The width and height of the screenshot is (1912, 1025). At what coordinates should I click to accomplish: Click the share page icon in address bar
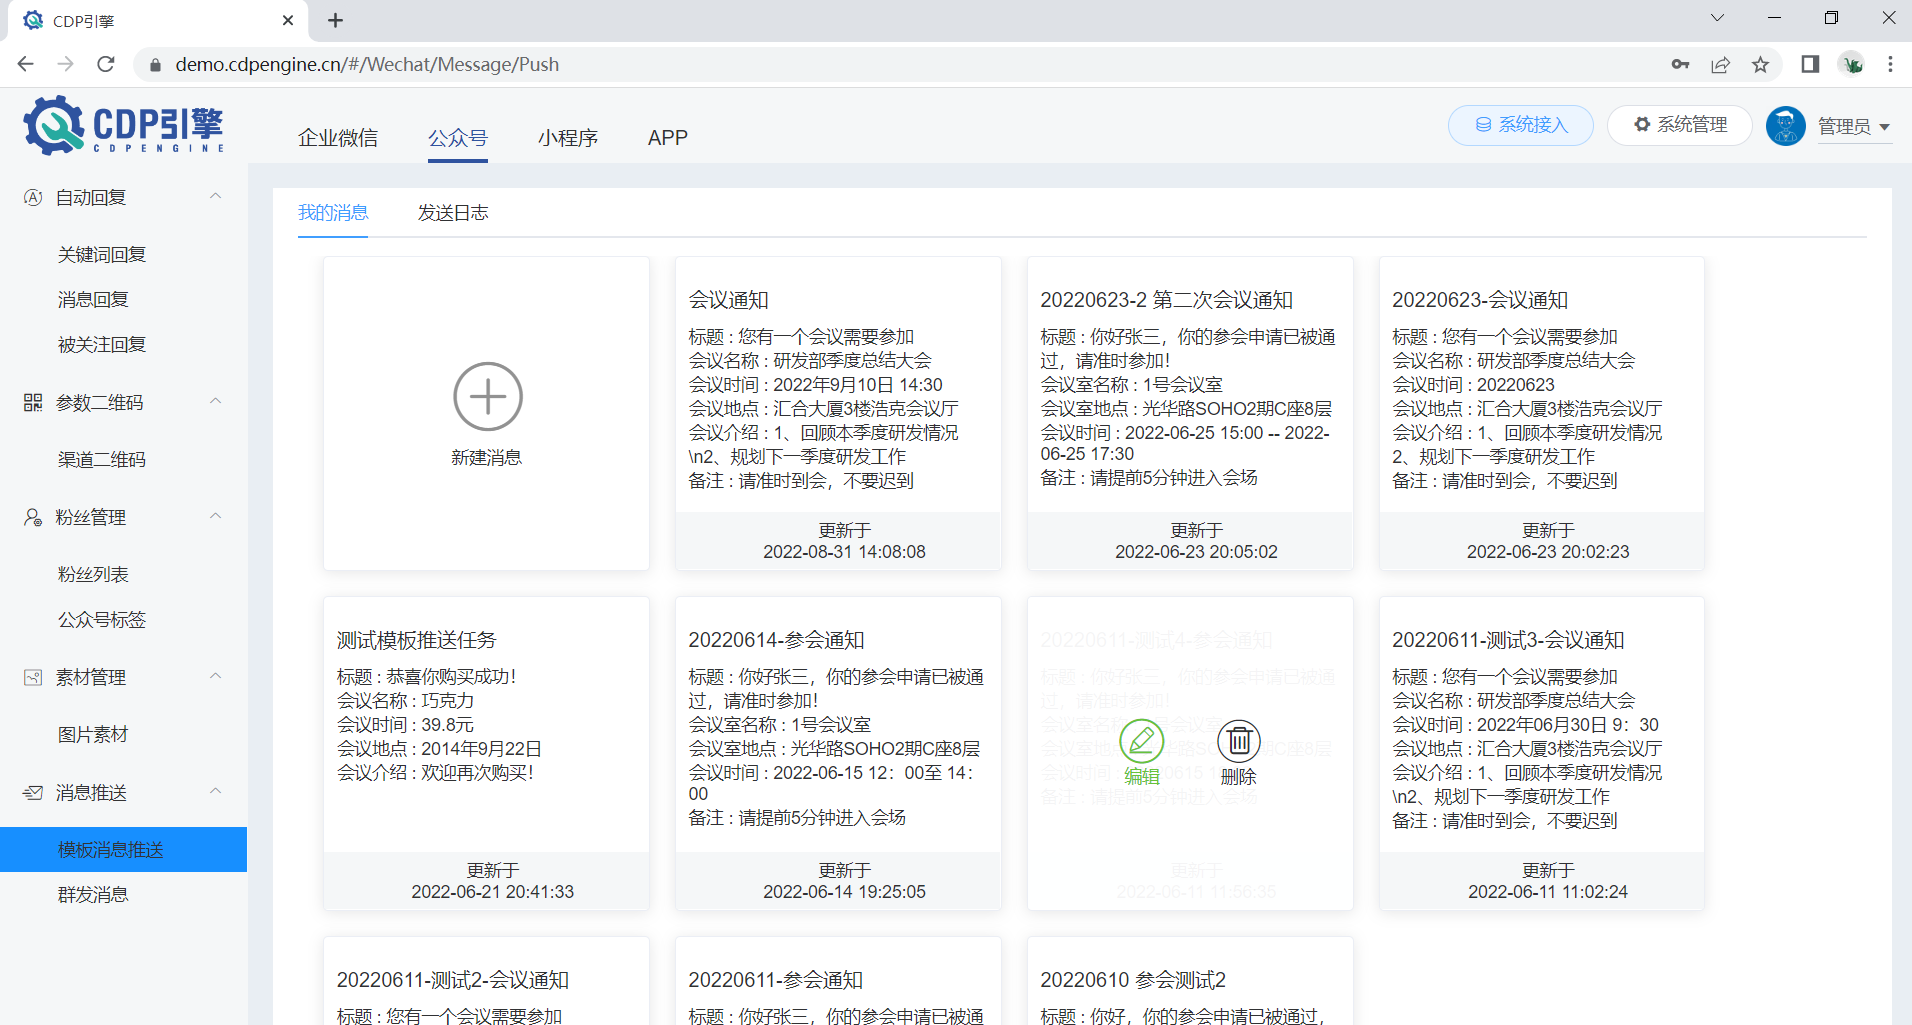1720,64
